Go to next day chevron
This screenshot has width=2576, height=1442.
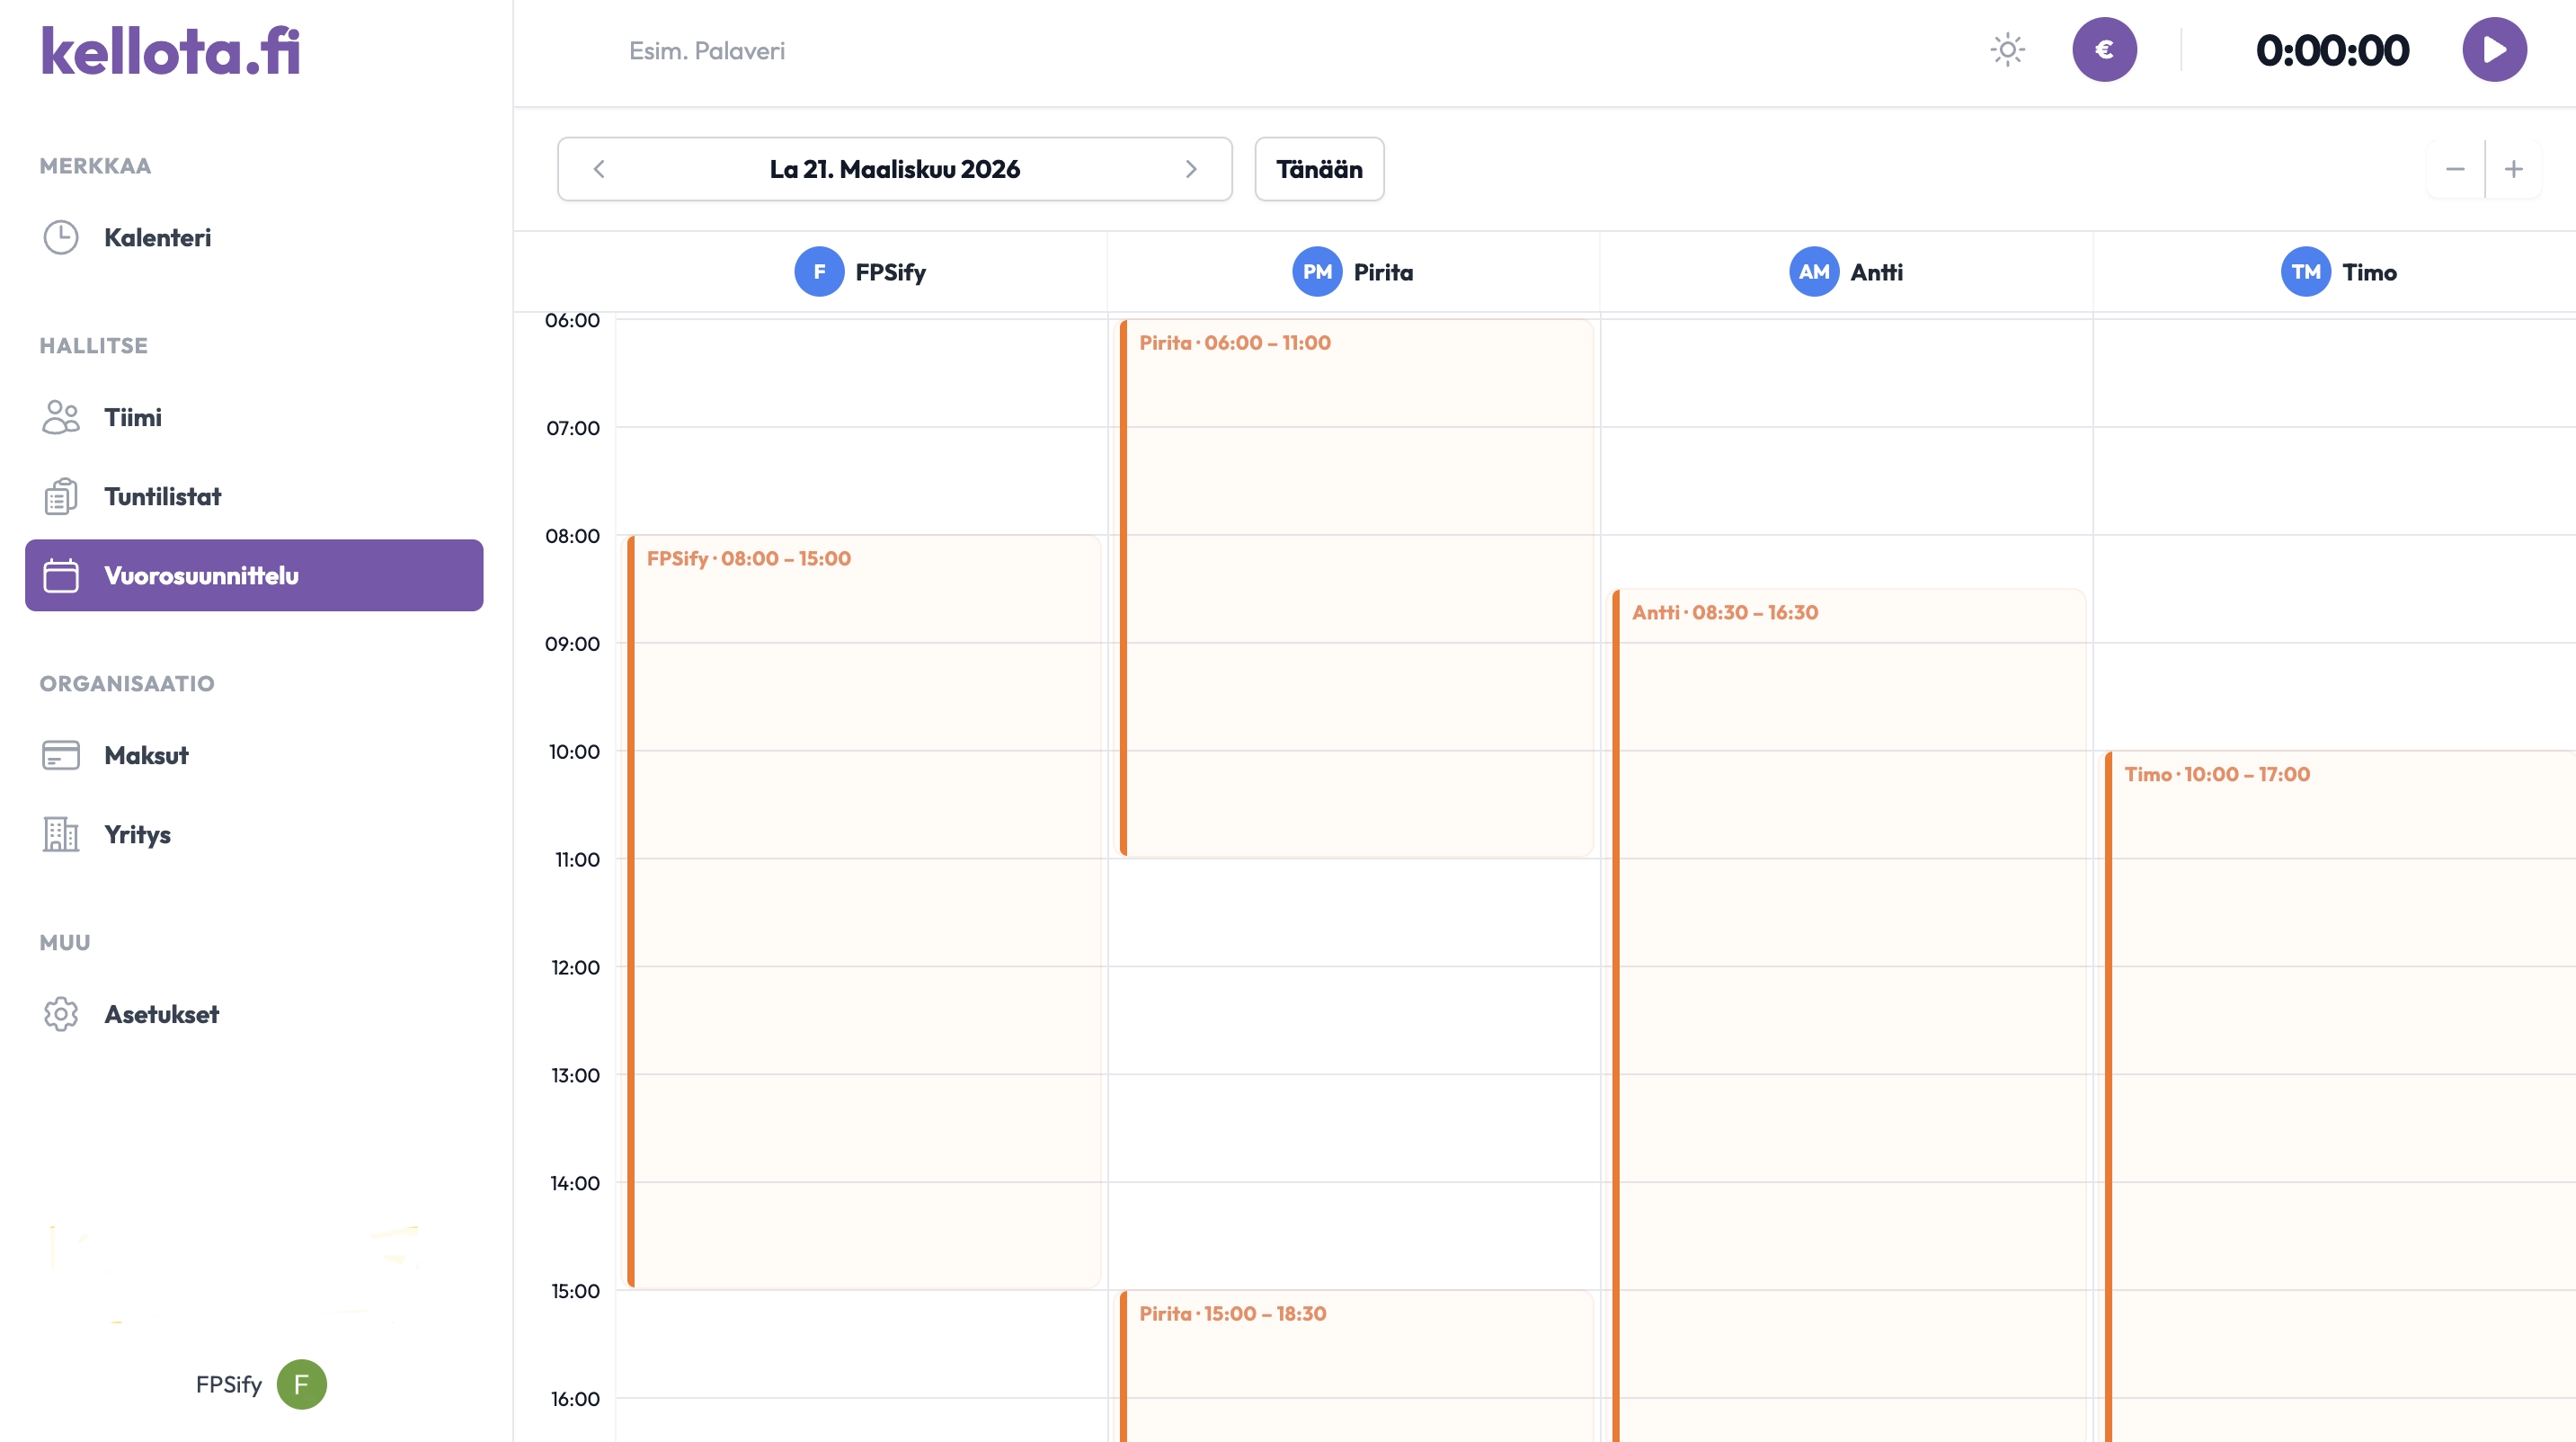[1190, 169]
